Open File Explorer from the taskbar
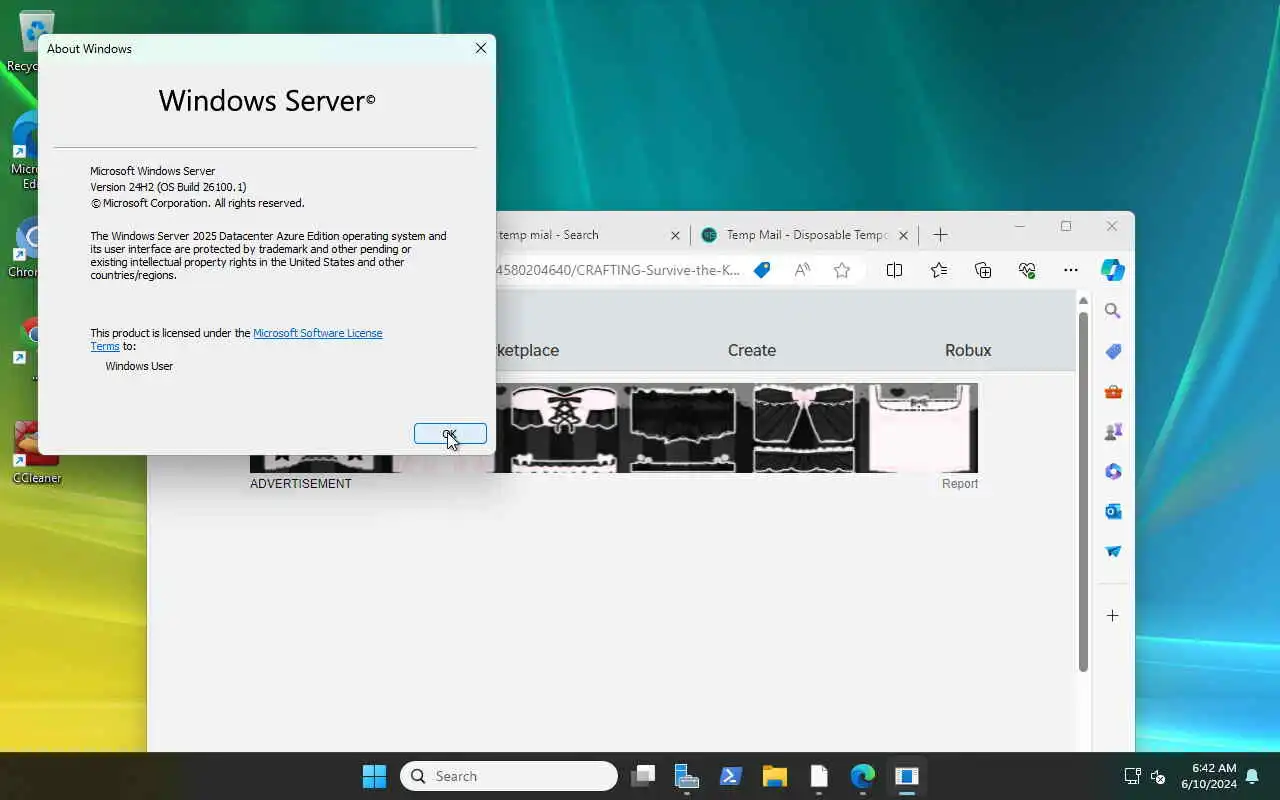The image size is (1280, 800). 775,776
